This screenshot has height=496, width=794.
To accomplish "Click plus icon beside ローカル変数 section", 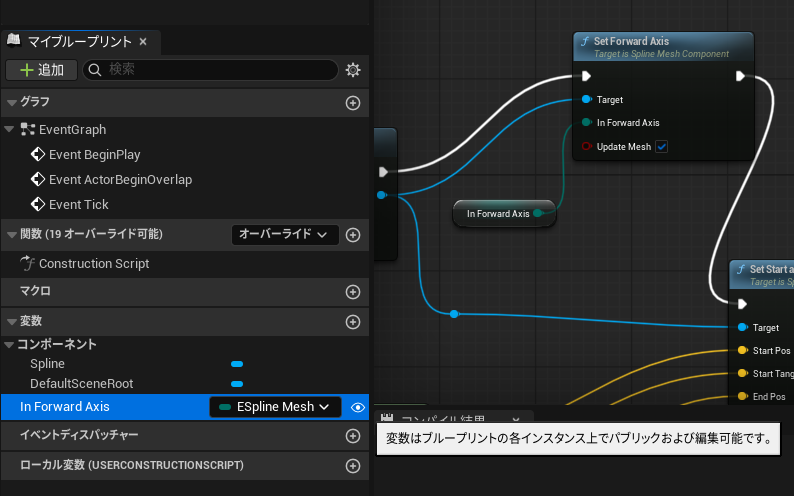I will (352, 466).
